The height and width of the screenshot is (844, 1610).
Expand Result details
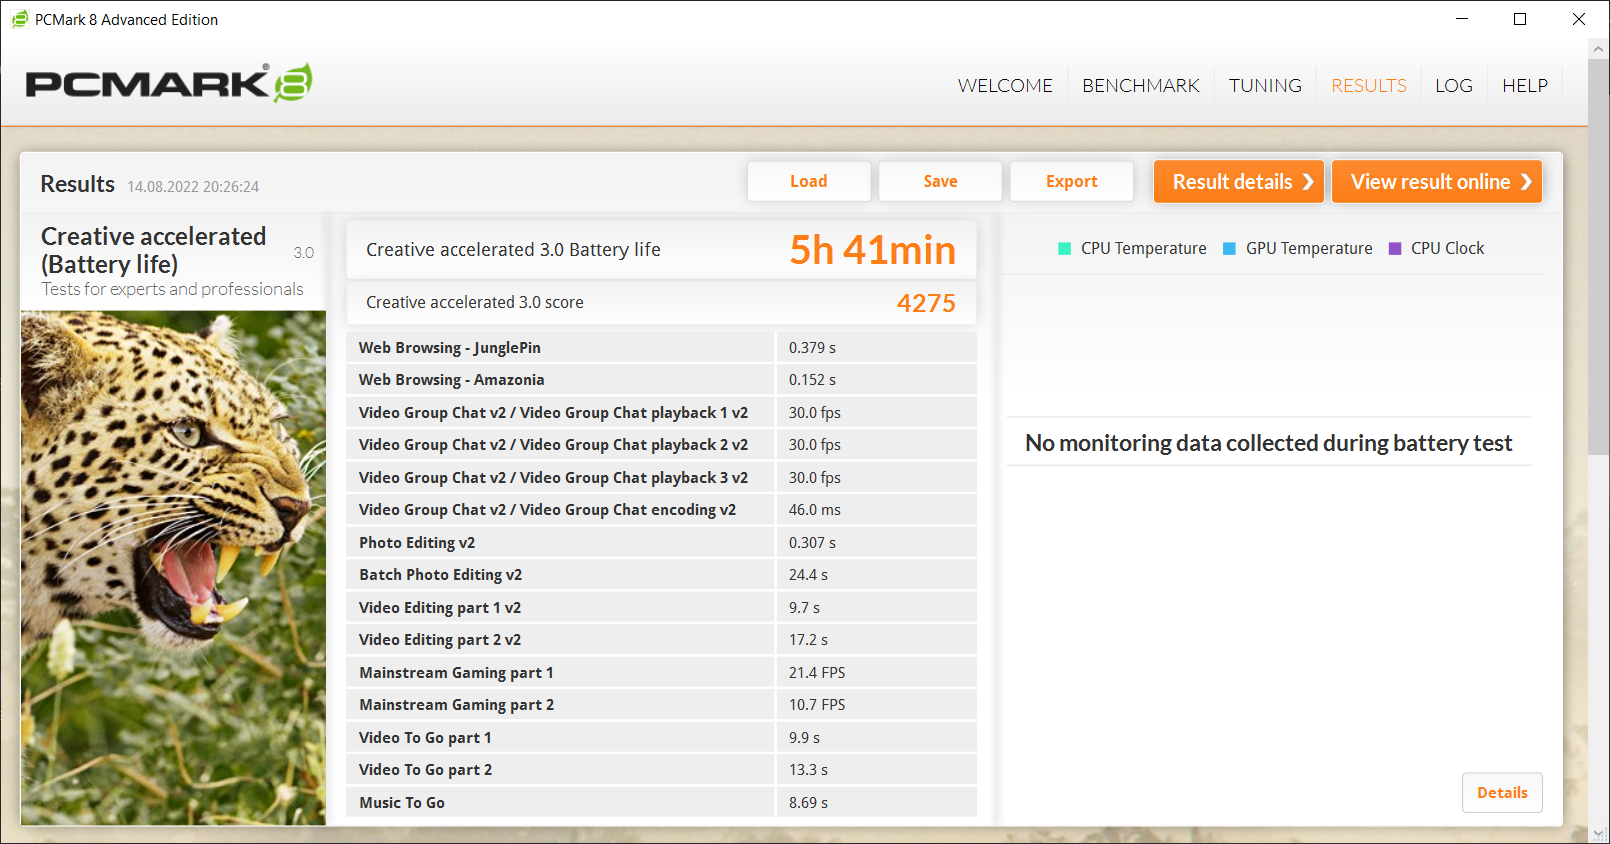pos(1238,182)
